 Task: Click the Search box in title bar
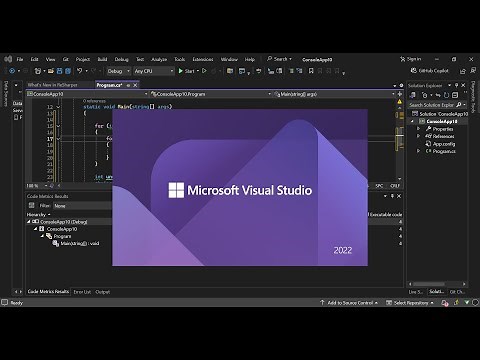[x=279, y=59]
